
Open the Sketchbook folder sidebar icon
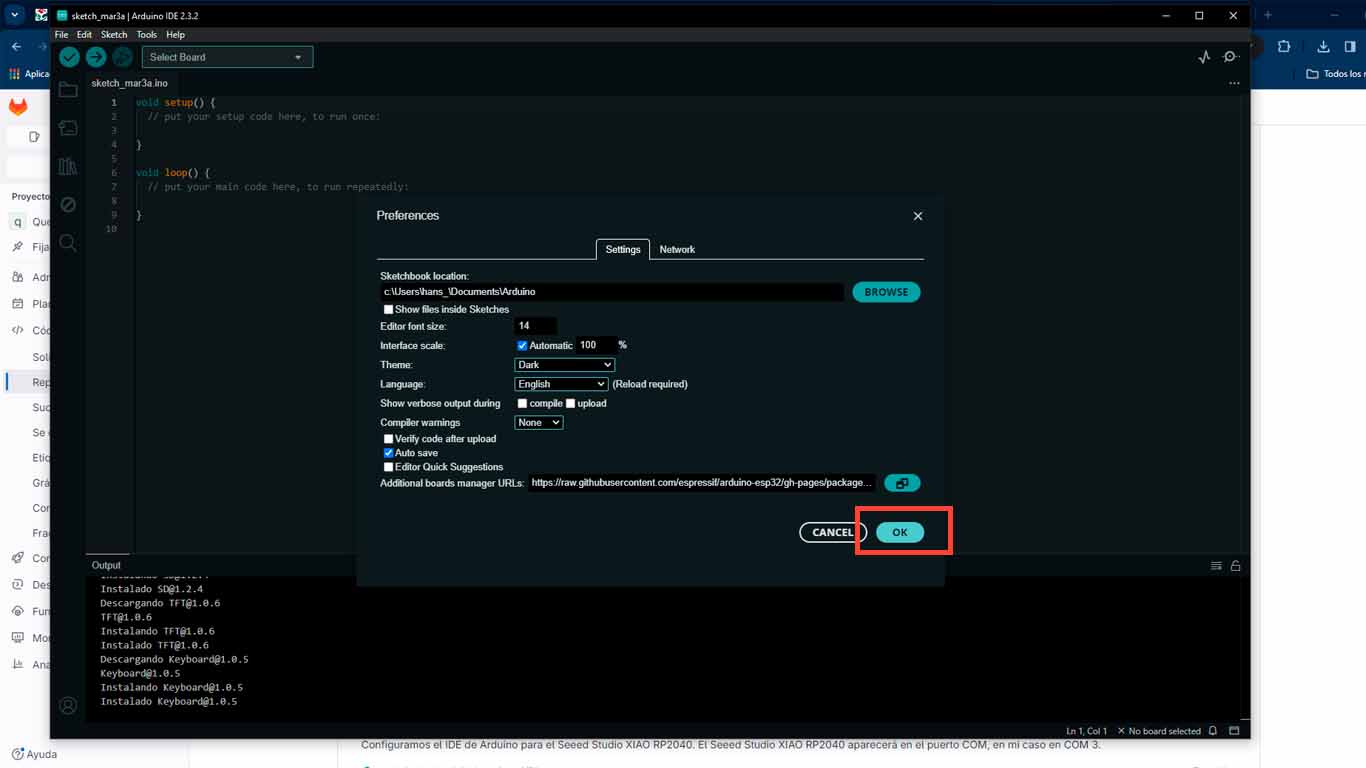point(68,90)
